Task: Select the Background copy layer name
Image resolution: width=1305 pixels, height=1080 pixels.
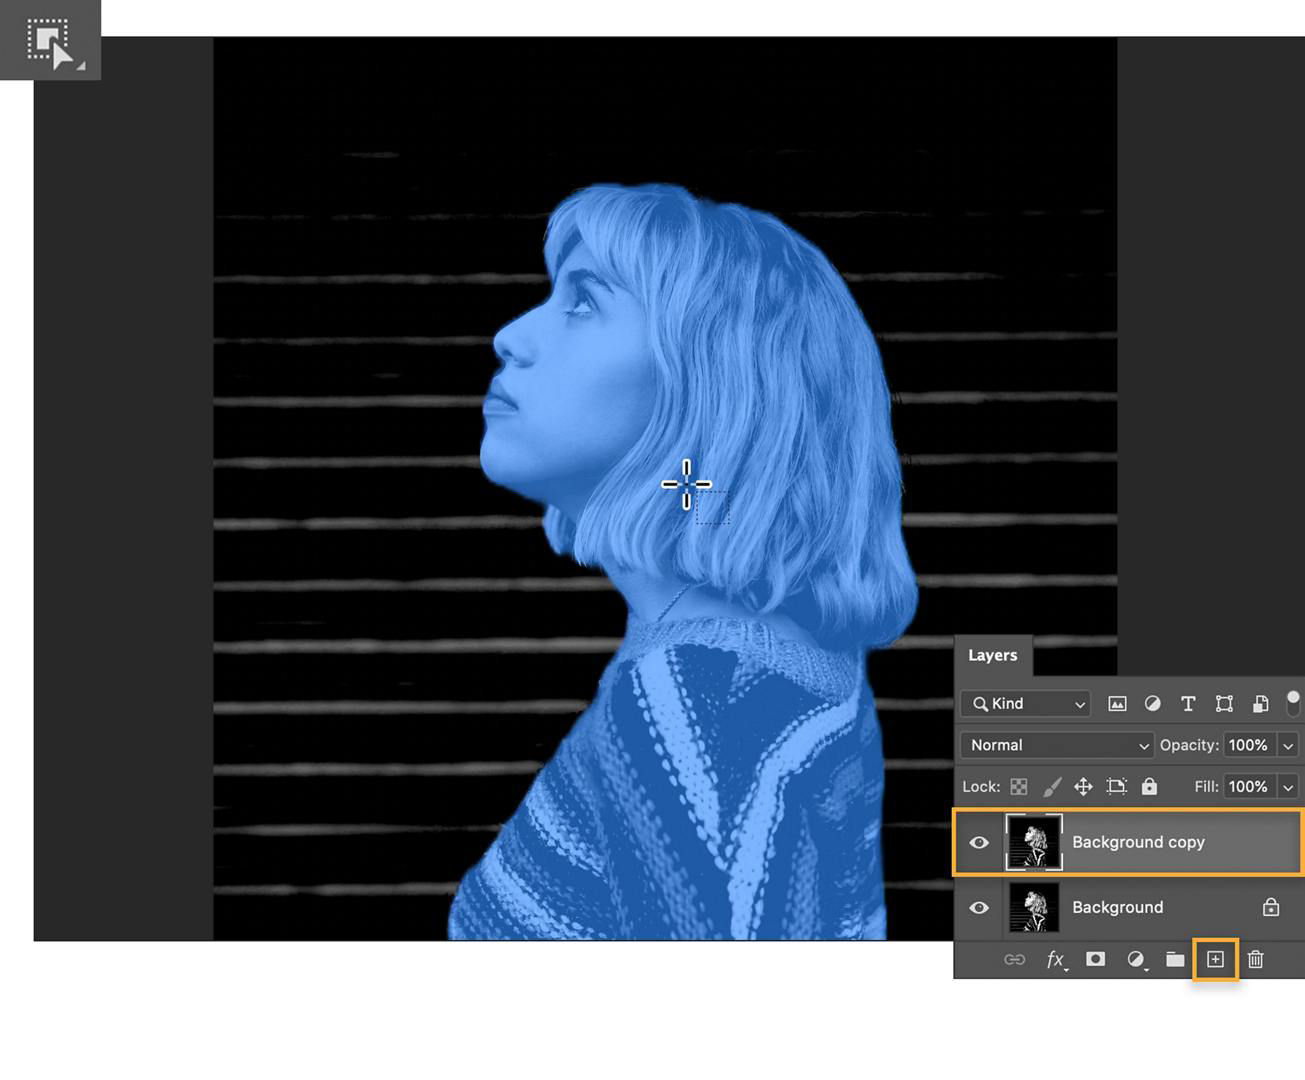Action: click(x=1138, y=842)
